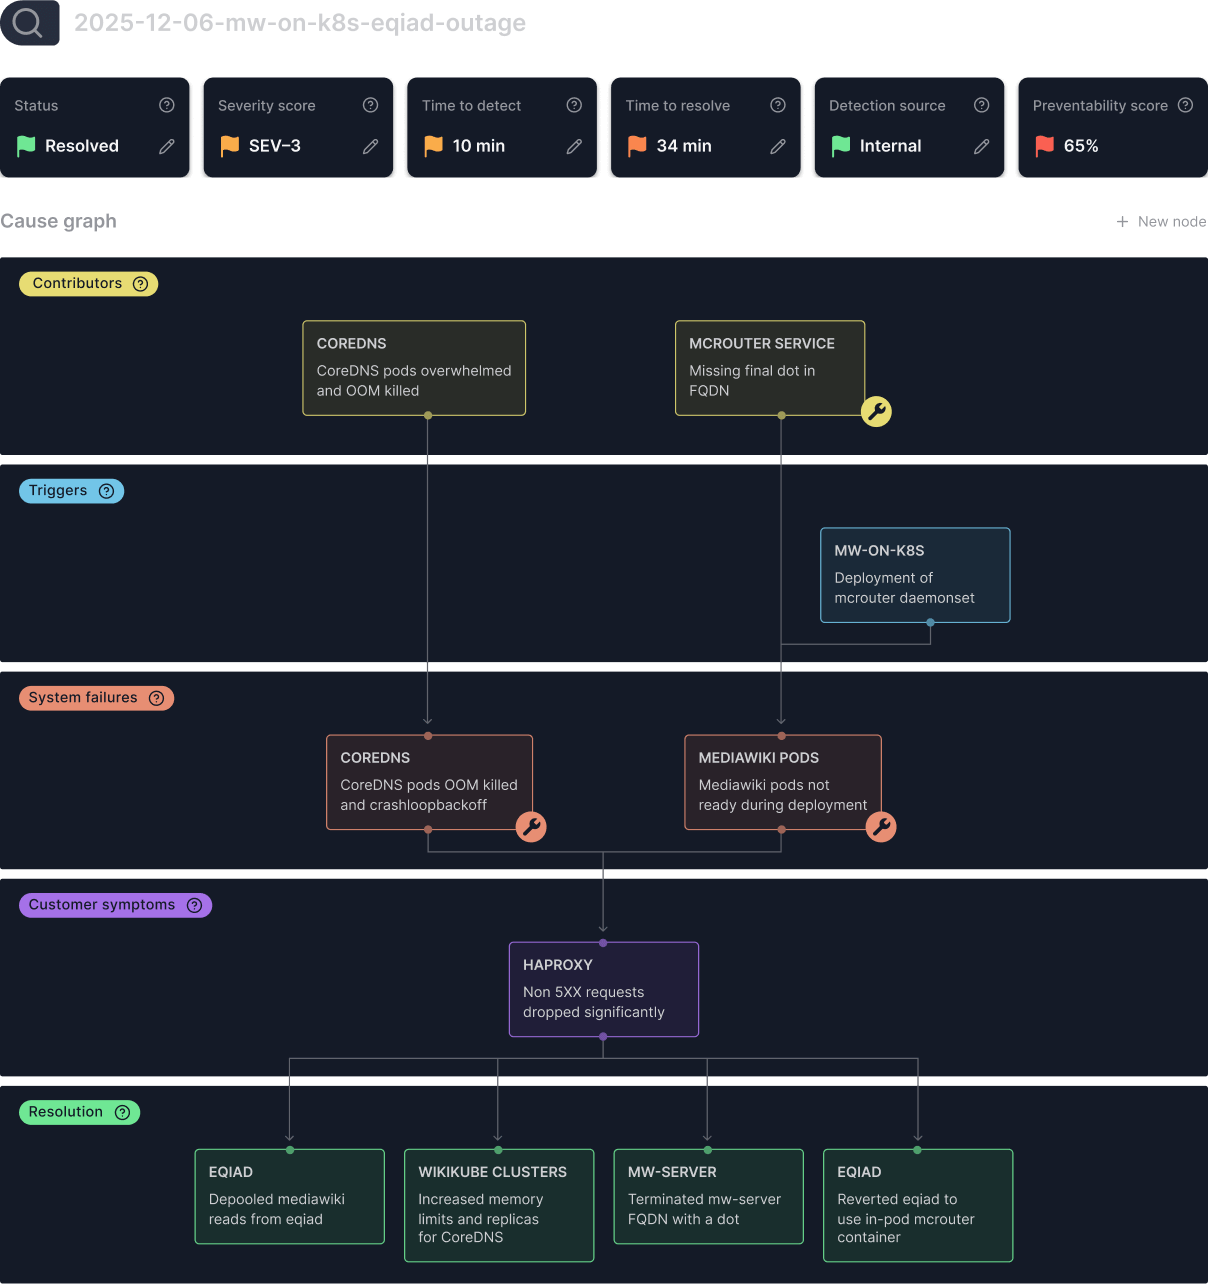Click the search icon beside the incident title
The image size is (1208, 1285).
[29, 23]
